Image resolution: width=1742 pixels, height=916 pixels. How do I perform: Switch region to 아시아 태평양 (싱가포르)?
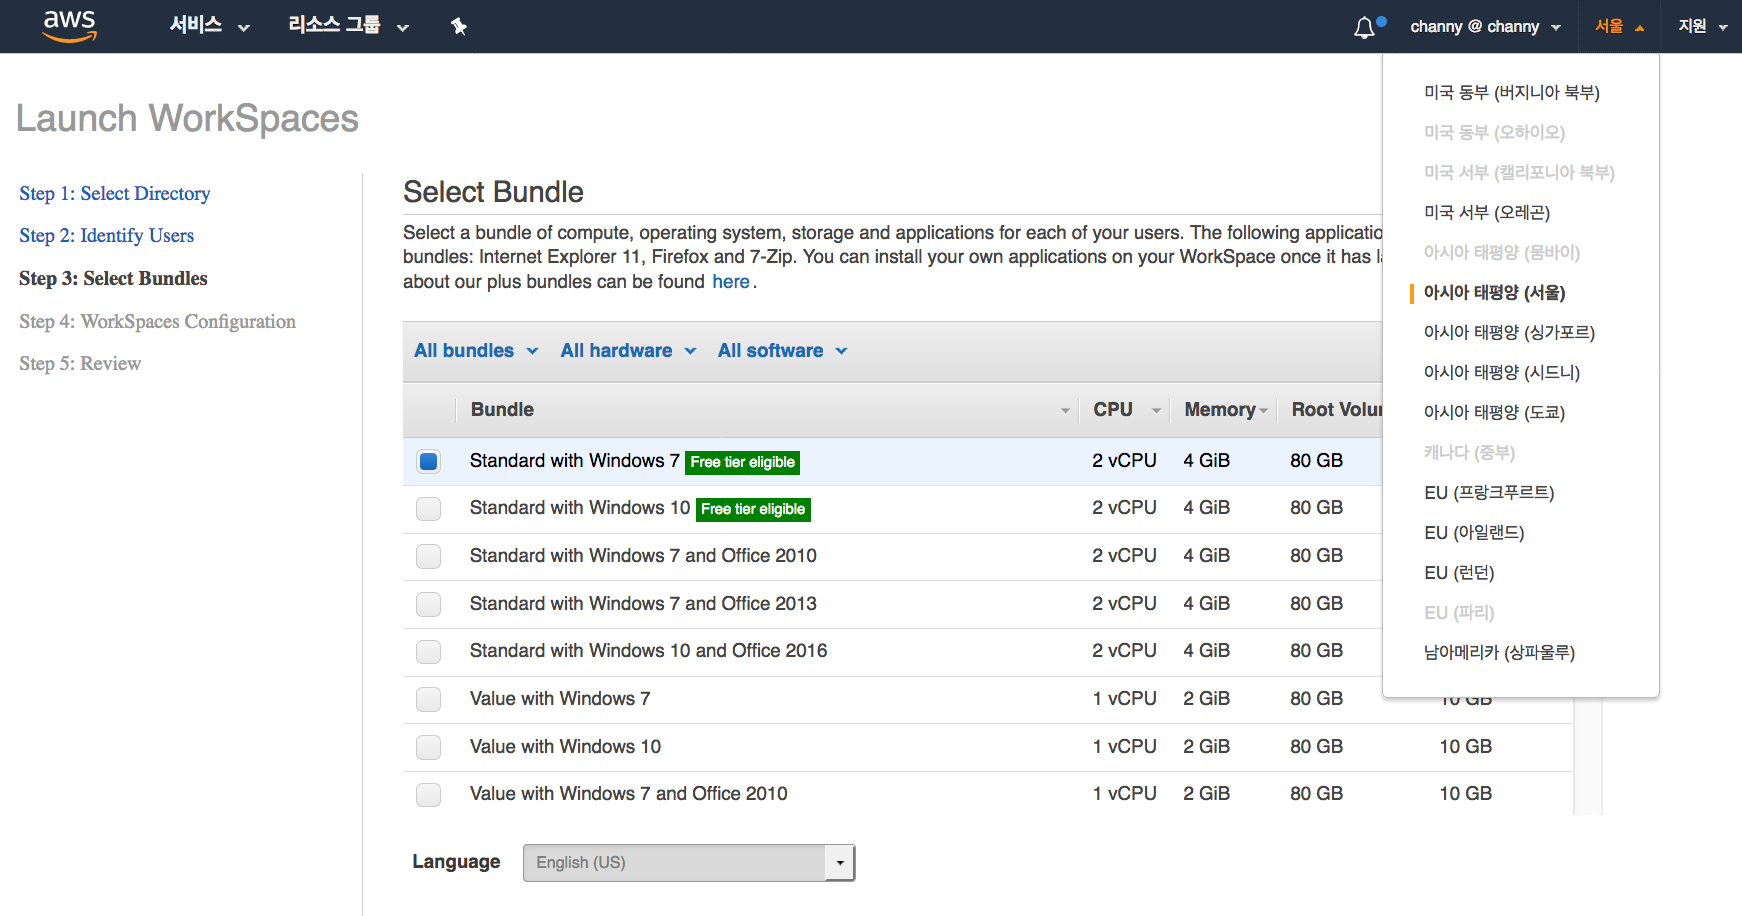[x=1509, y=333]
